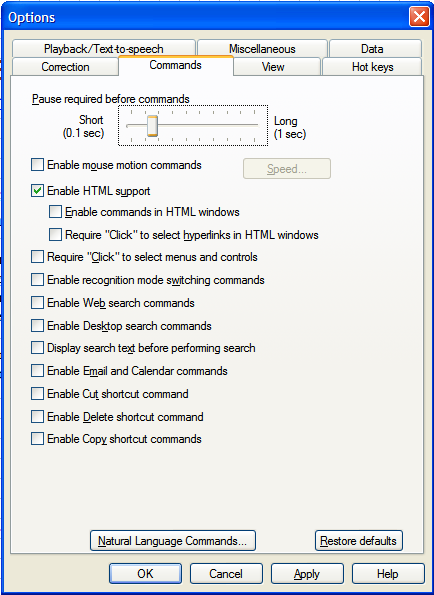Screen dimensions: 434x595
Task: Open Natural Language Commands dialog
Action: pos(173,540)
